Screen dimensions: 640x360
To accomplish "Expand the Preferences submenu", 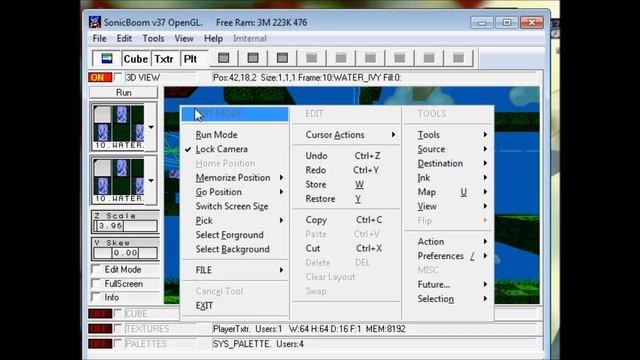I will tap(449, 256).
